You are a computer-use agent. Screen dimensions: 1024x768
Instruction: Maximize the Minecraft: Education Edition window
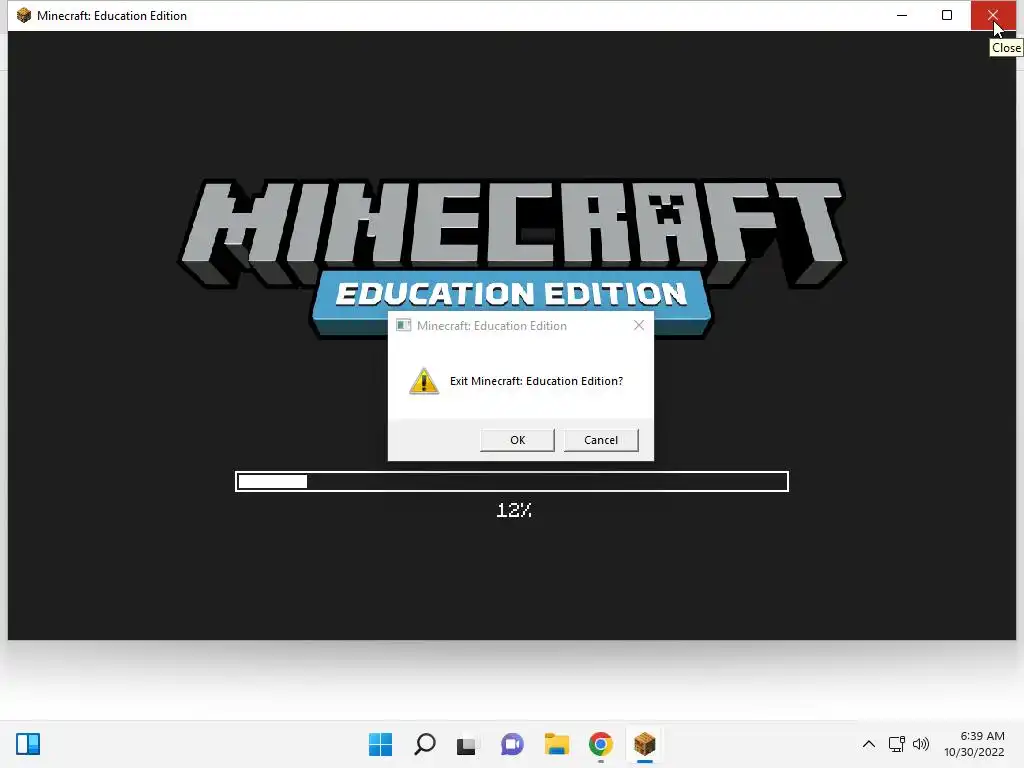point(947,15)
